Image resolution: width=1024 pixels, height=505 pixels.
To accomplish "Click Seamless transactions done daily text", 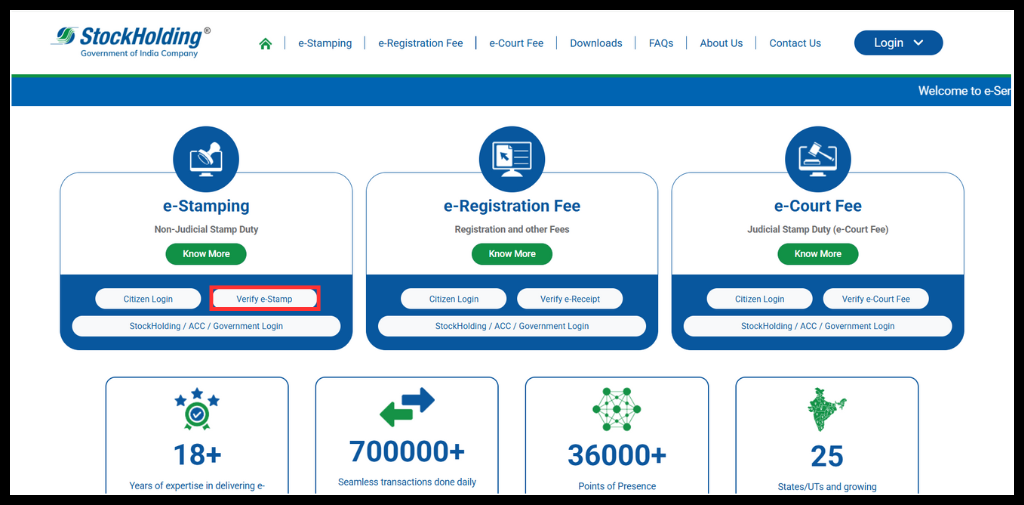I will tap(407, 482).
